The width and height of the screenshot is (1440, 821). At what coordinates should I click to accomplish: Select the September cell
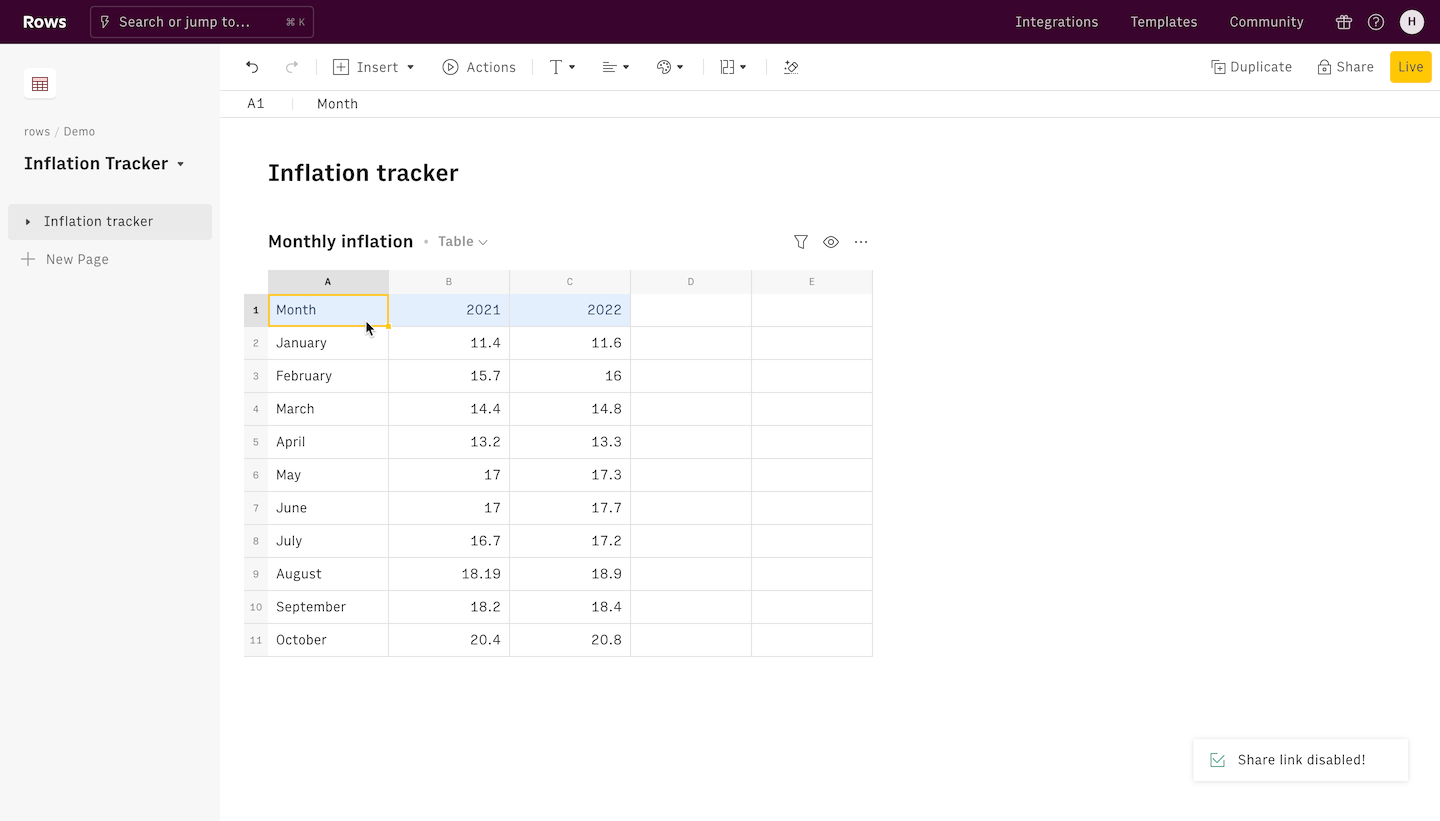coord(328,607)
